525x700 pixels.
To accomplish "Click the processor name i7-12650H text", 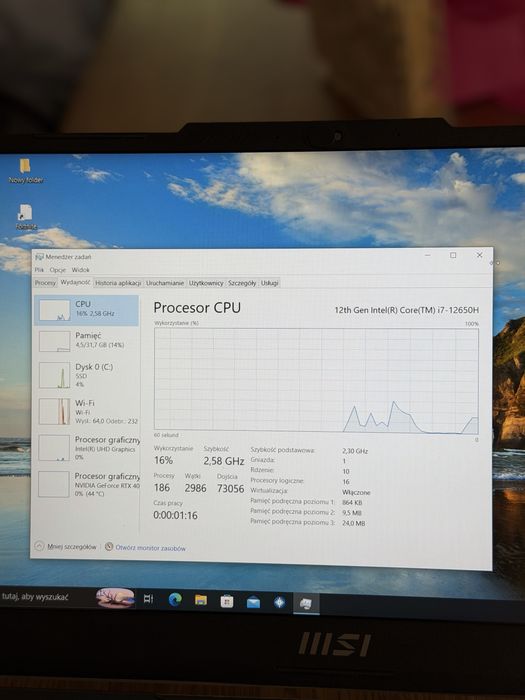I will pyautogui.click(x=407, y=310).
